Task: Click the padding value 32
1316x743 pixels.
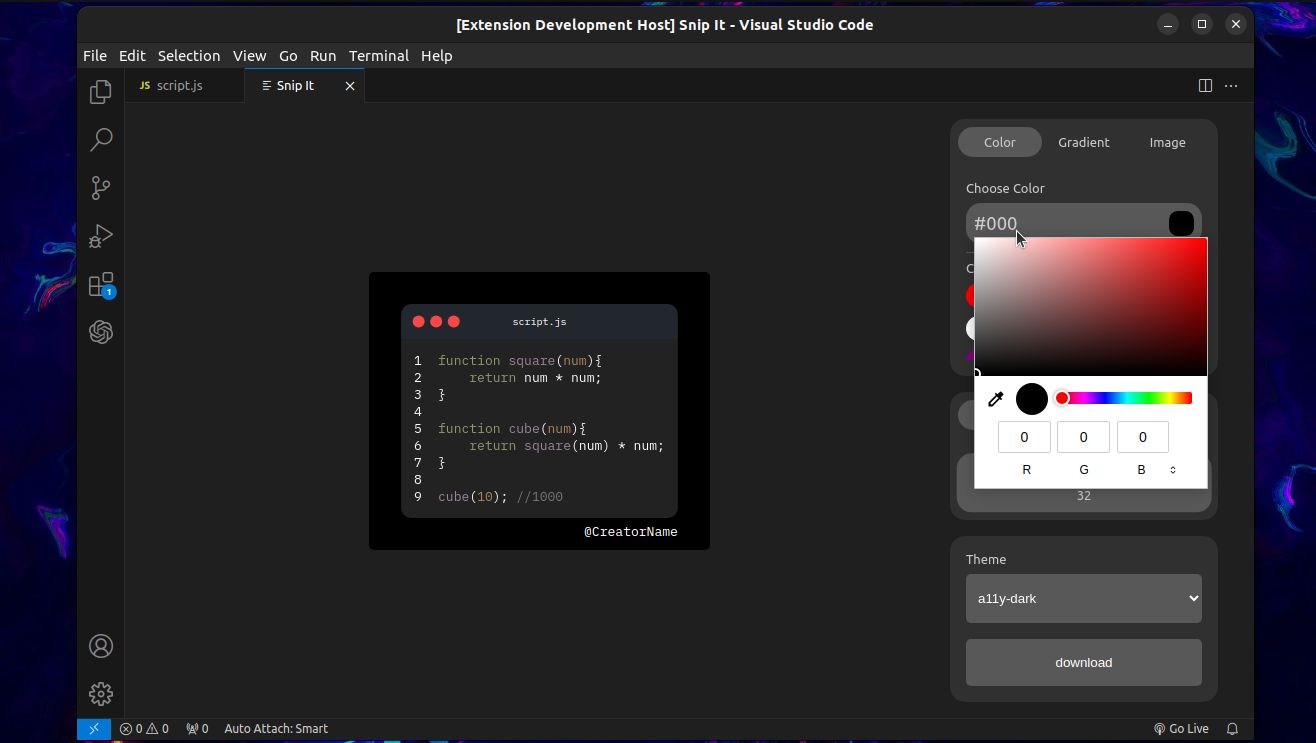Action: point(1084,496)
